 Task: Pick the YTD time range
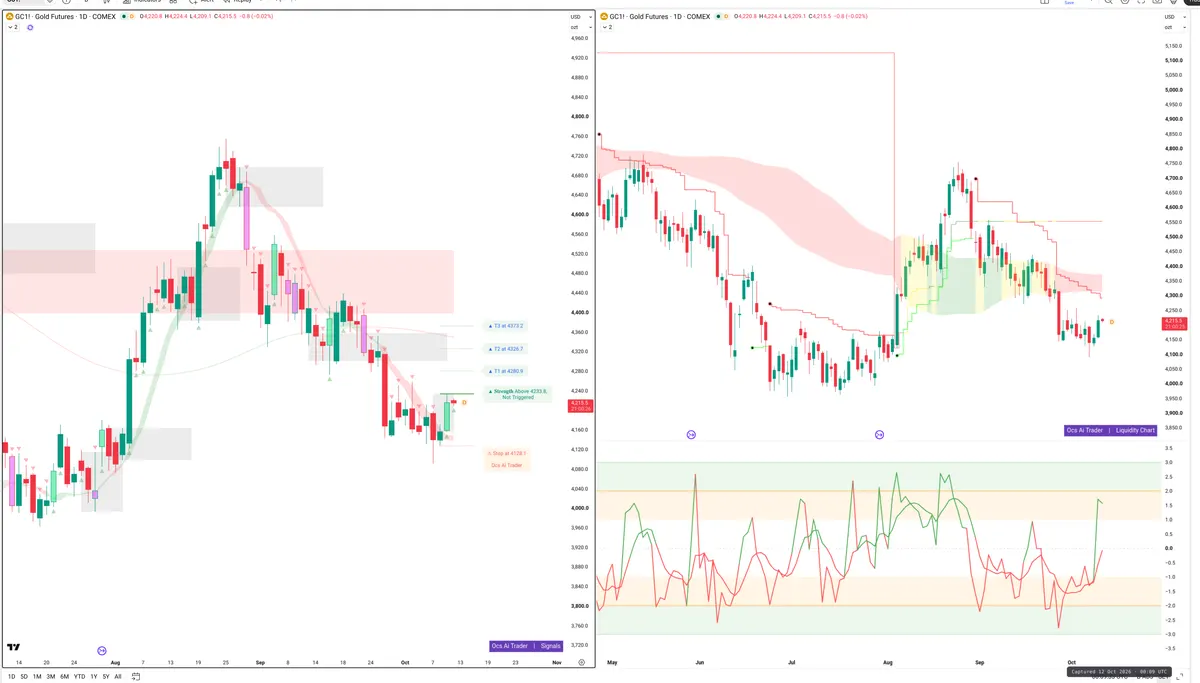point(79,676)
